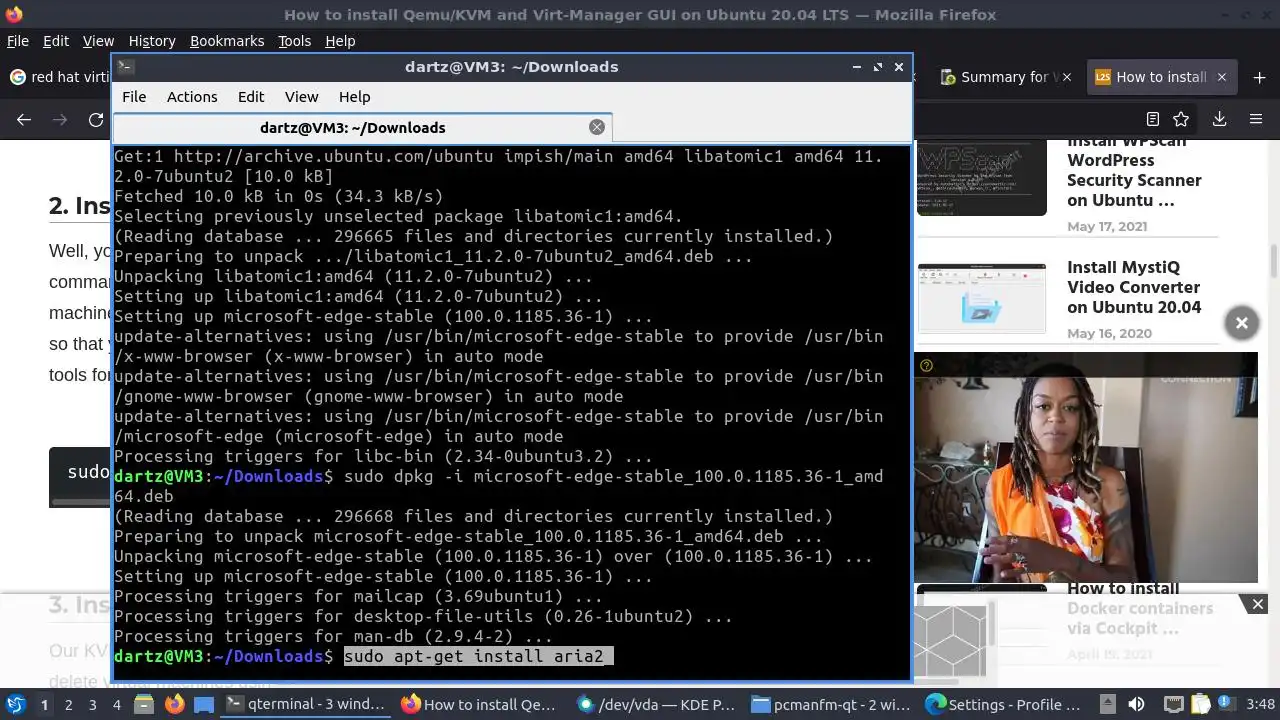Open the Firefox Tools menu

[294, 41]
